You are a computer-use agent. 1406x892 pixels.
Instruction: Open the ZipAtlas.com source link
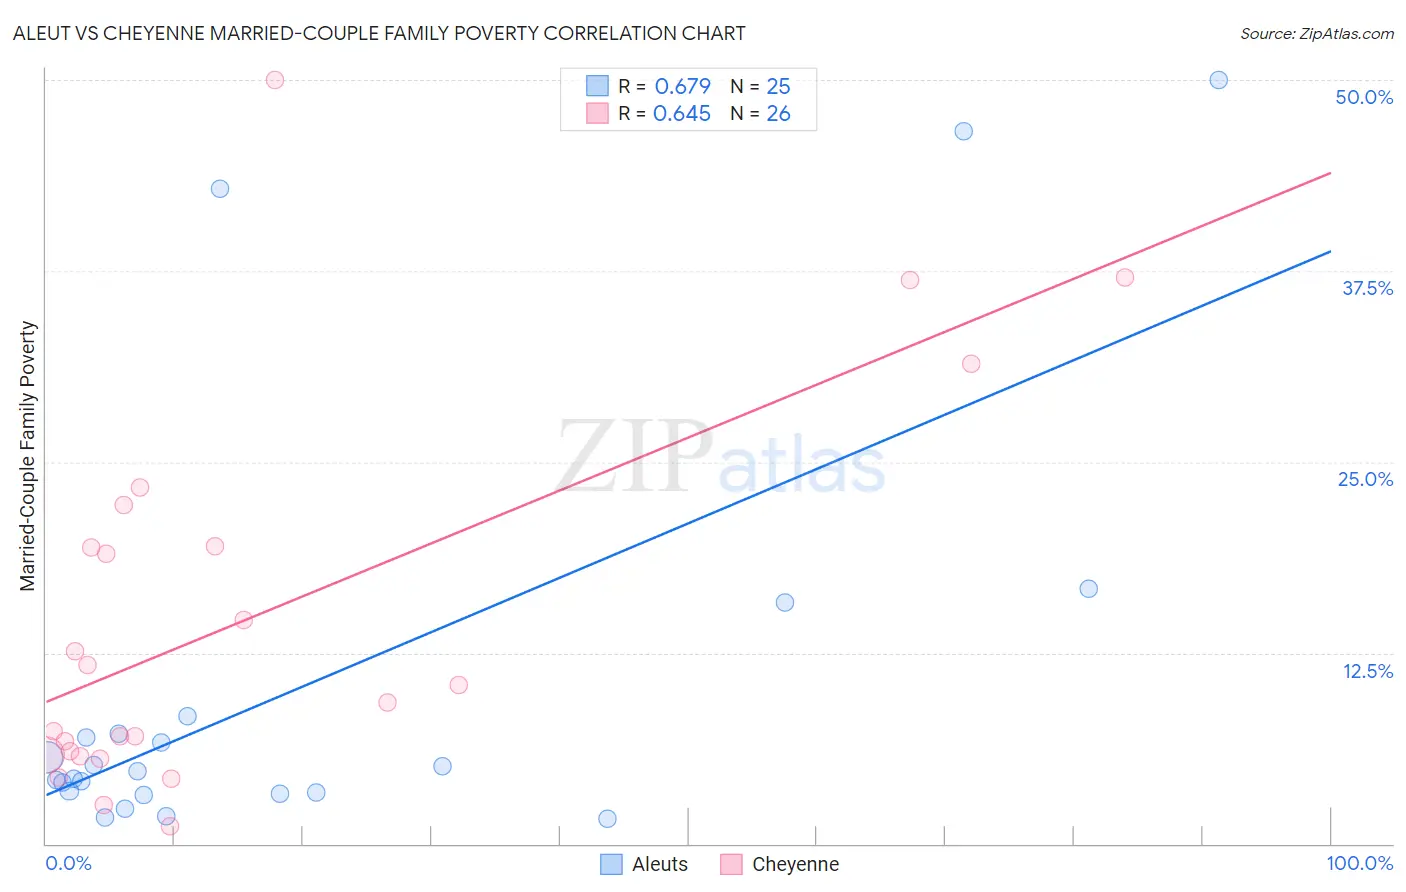1317,33
